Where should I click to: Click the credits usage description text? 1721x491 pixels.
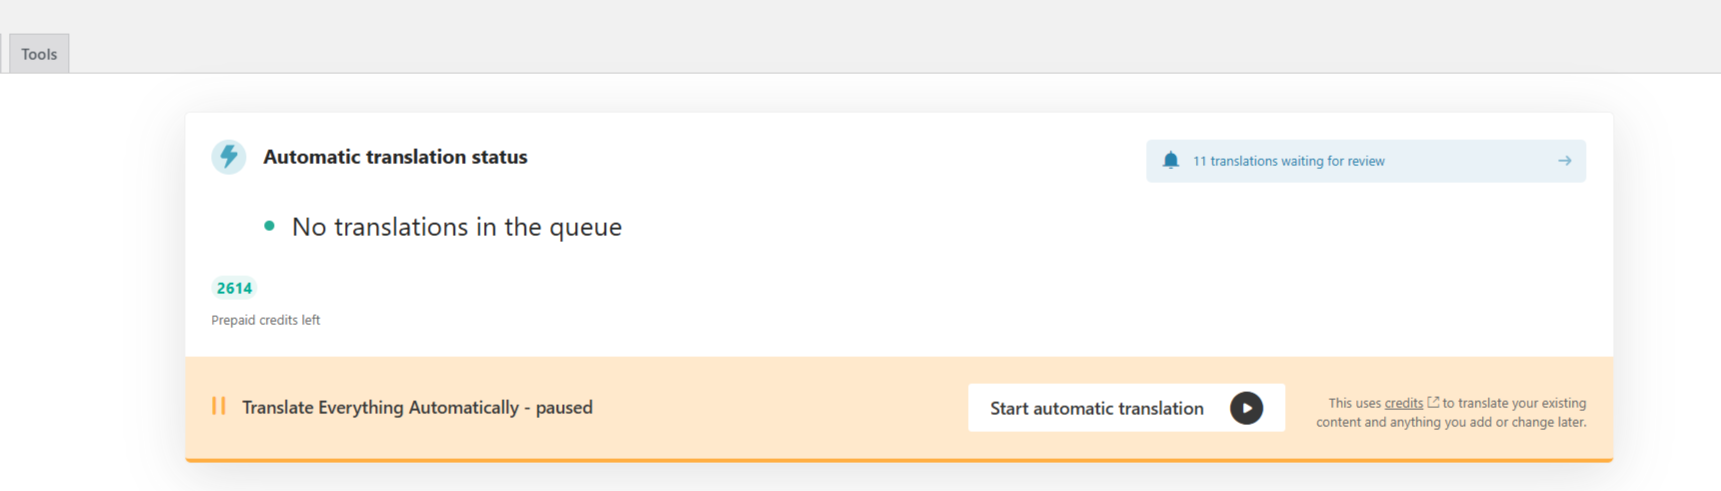click(x=1451, y=413)
